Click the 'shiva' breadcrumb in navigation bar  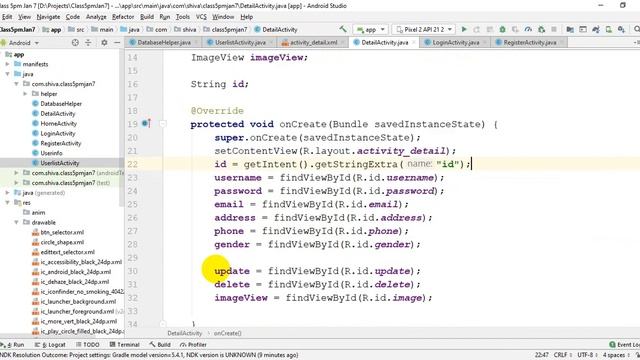189,29
